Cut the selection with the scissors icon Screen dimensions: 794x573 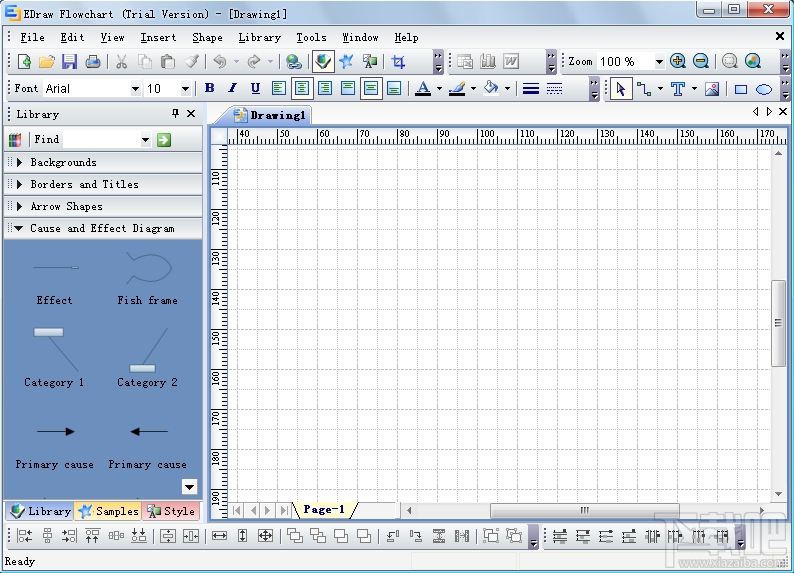[121, 62]
